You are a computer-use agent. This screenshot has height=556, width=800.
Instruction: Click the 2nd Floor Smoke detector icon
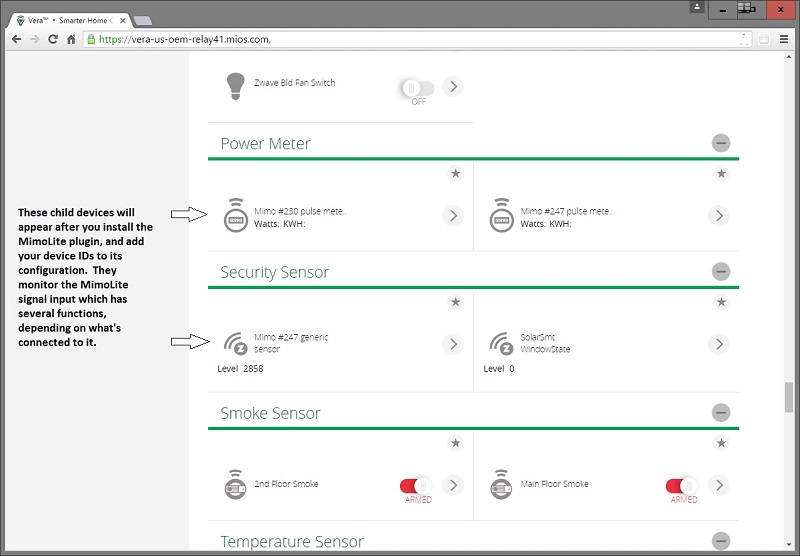(235, 485)
